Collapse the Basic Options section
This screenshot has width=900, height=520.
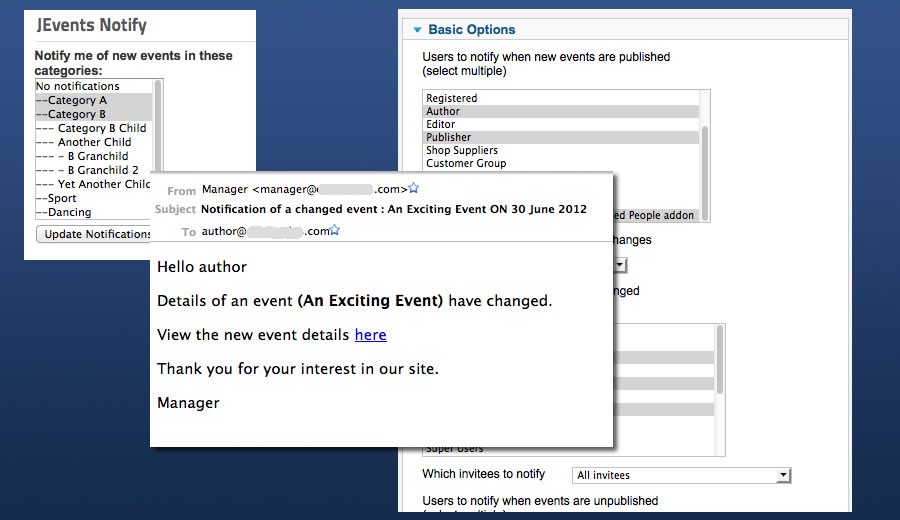(x=418, y=30)
